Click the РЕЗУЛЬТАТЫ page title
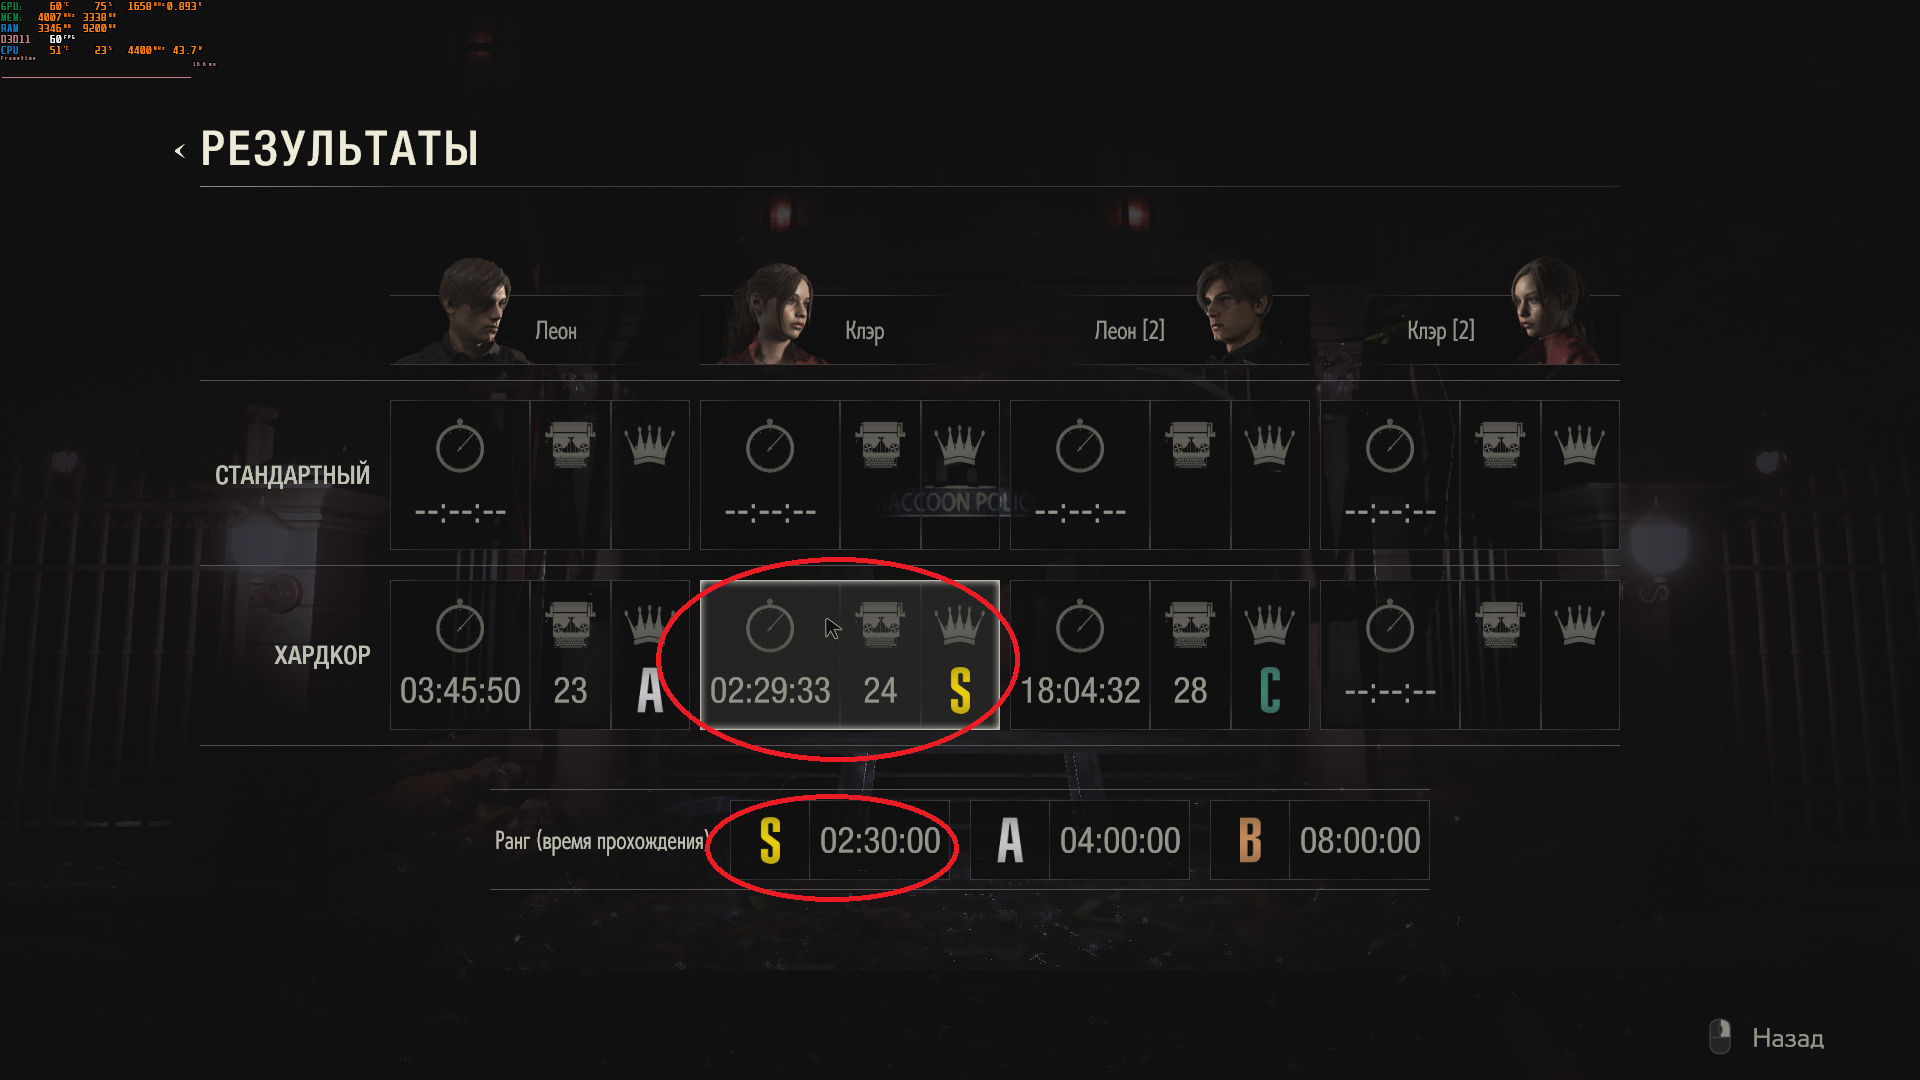1920x1080 pixels. tap(339, 149)
